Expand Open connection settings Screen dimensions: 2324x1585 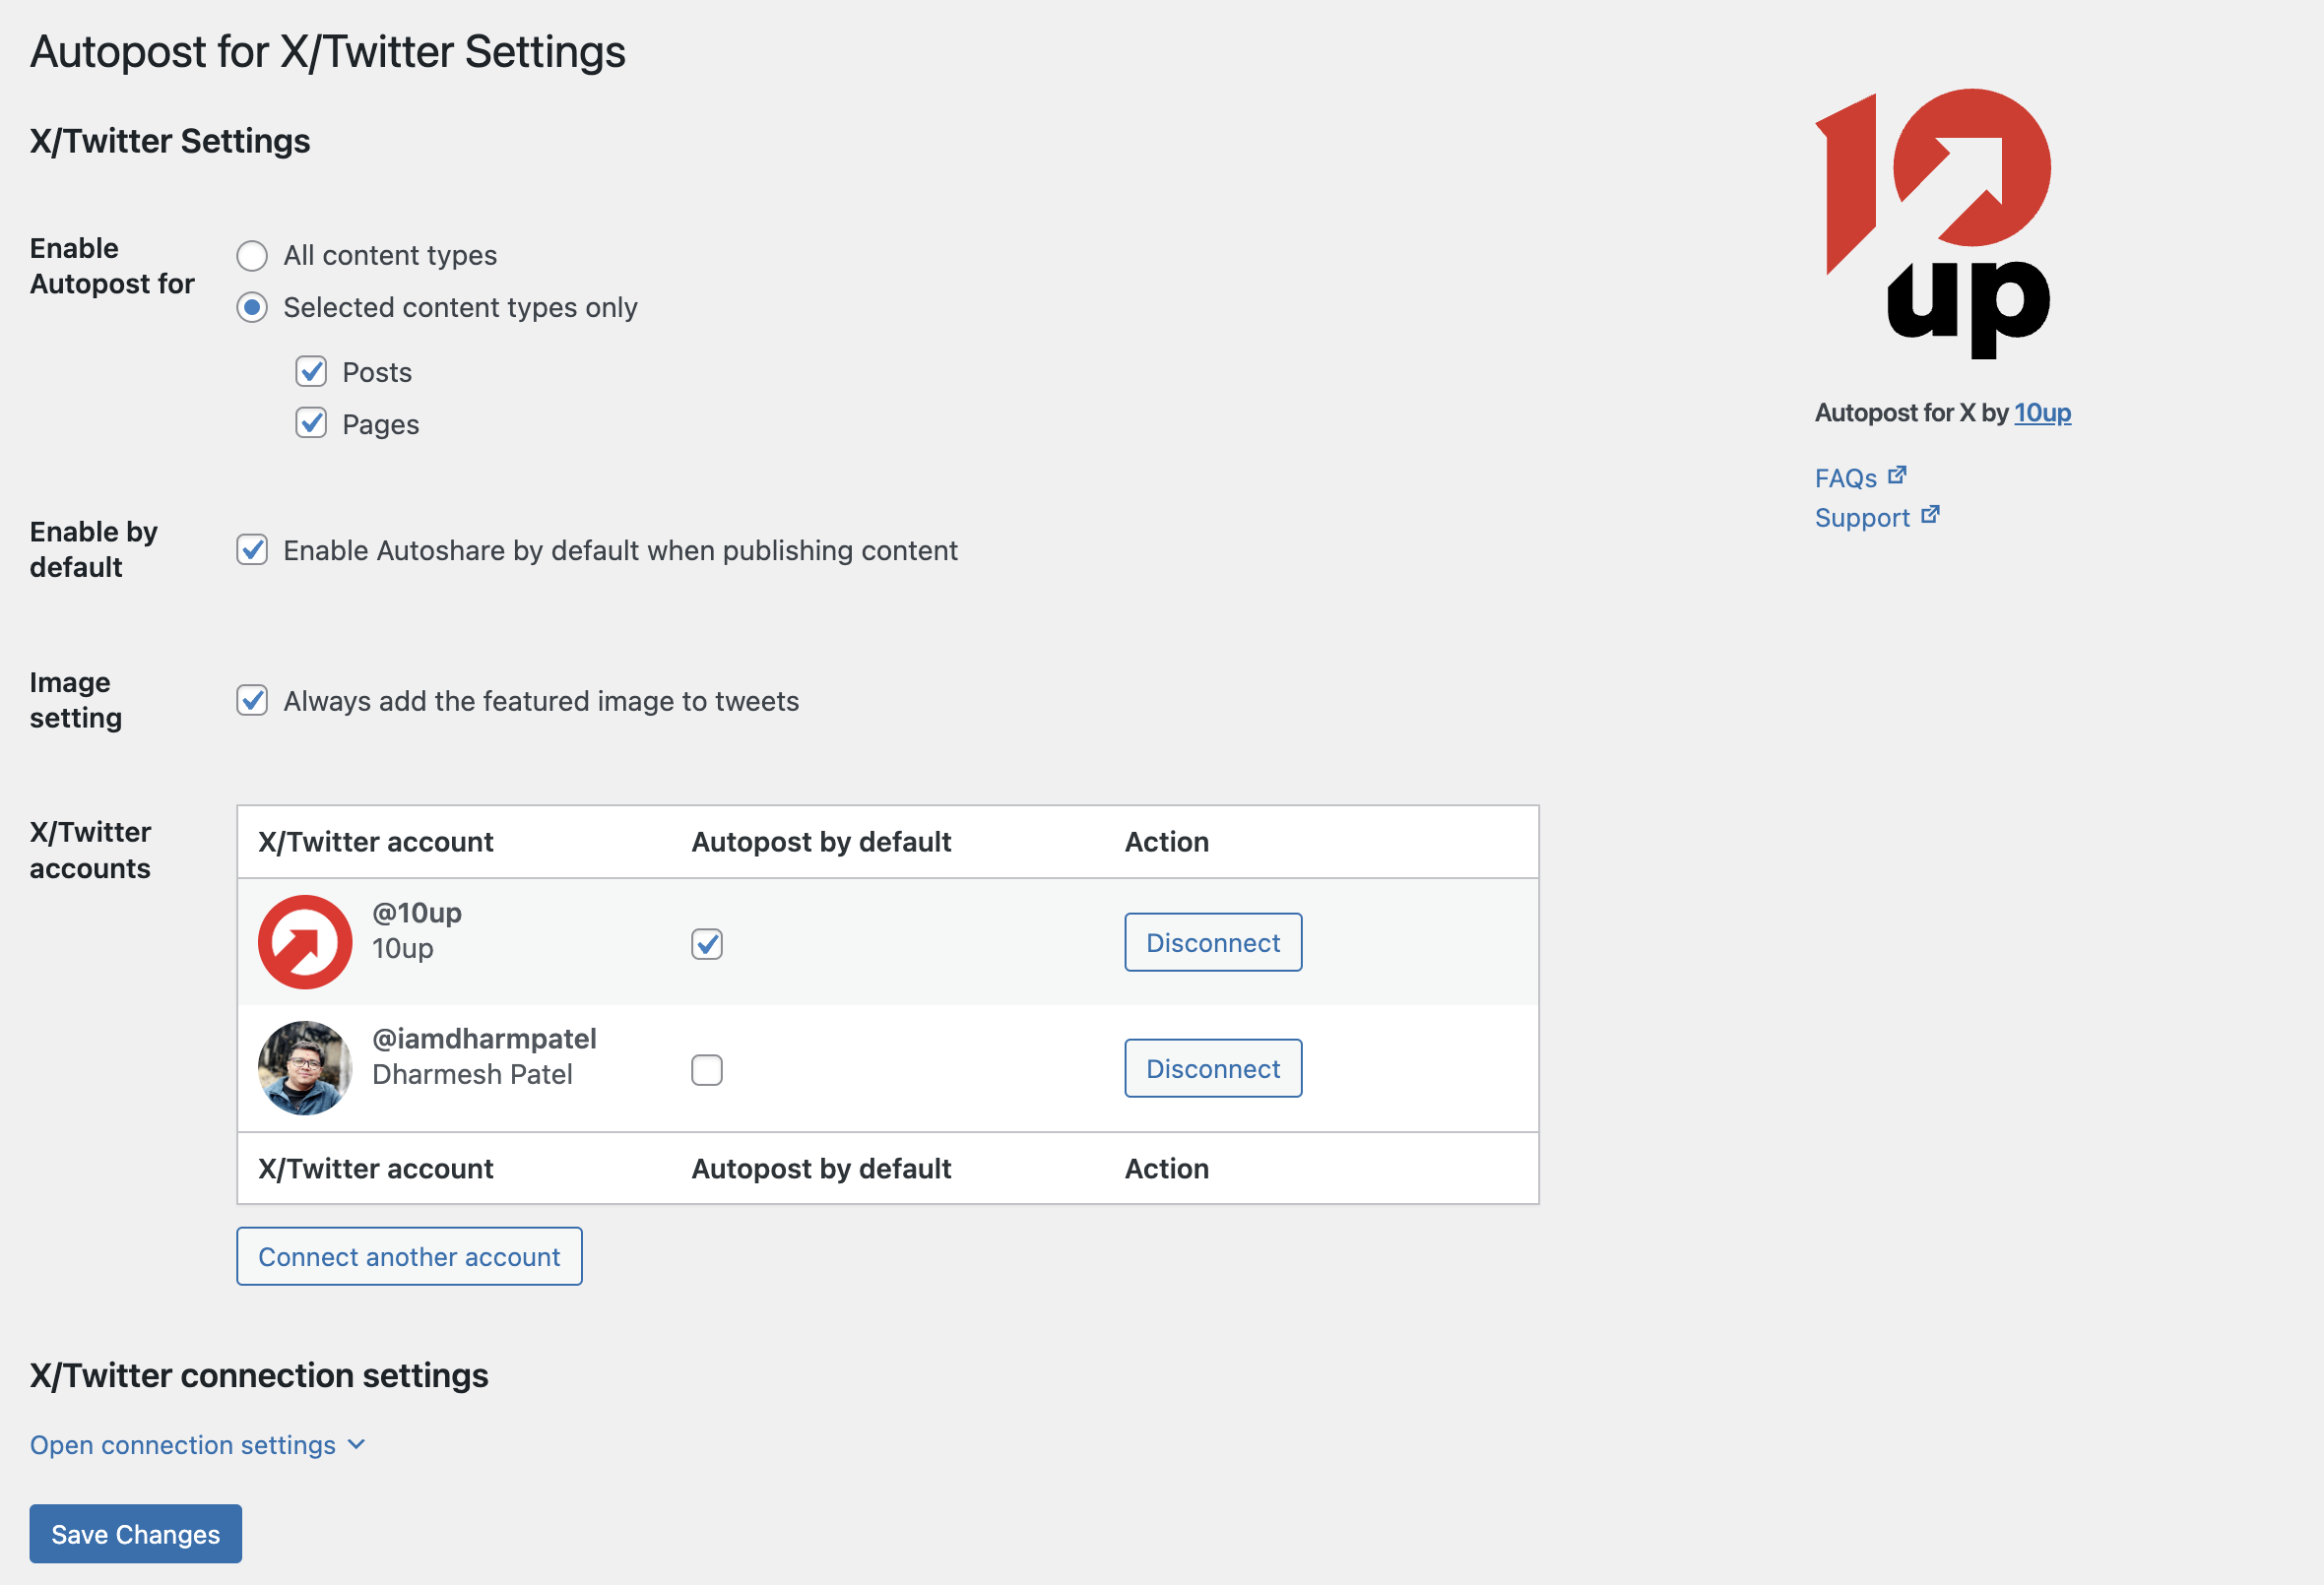click(183, 1445)
